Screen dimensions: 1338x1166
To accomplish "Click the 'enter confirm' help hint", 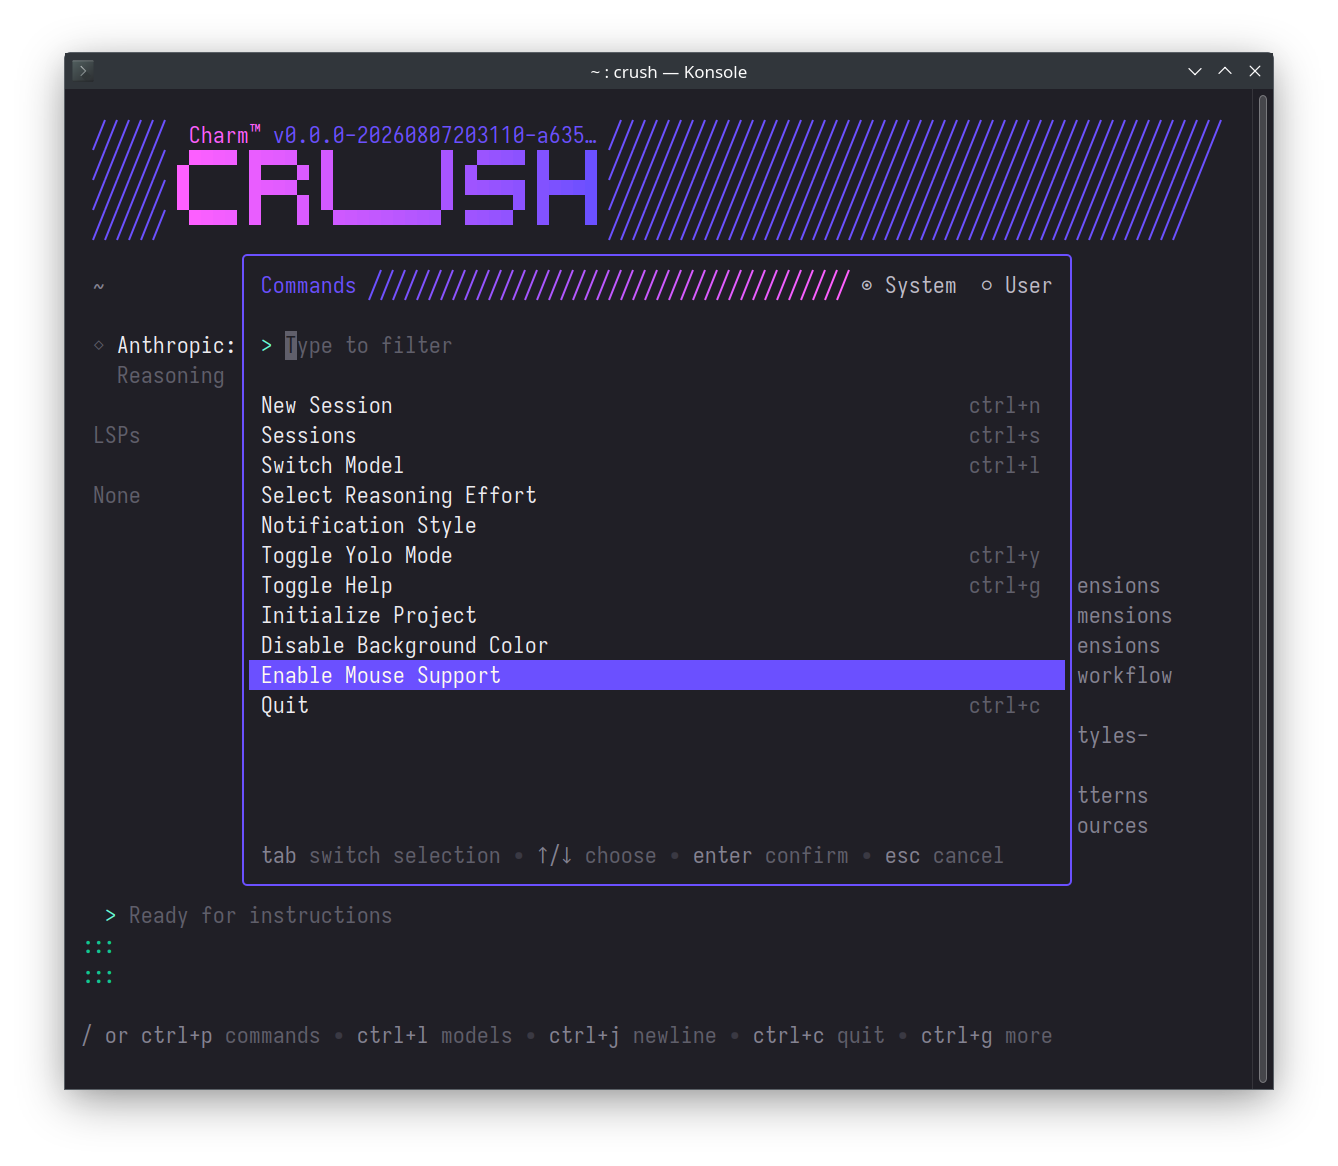I will 770,856.
